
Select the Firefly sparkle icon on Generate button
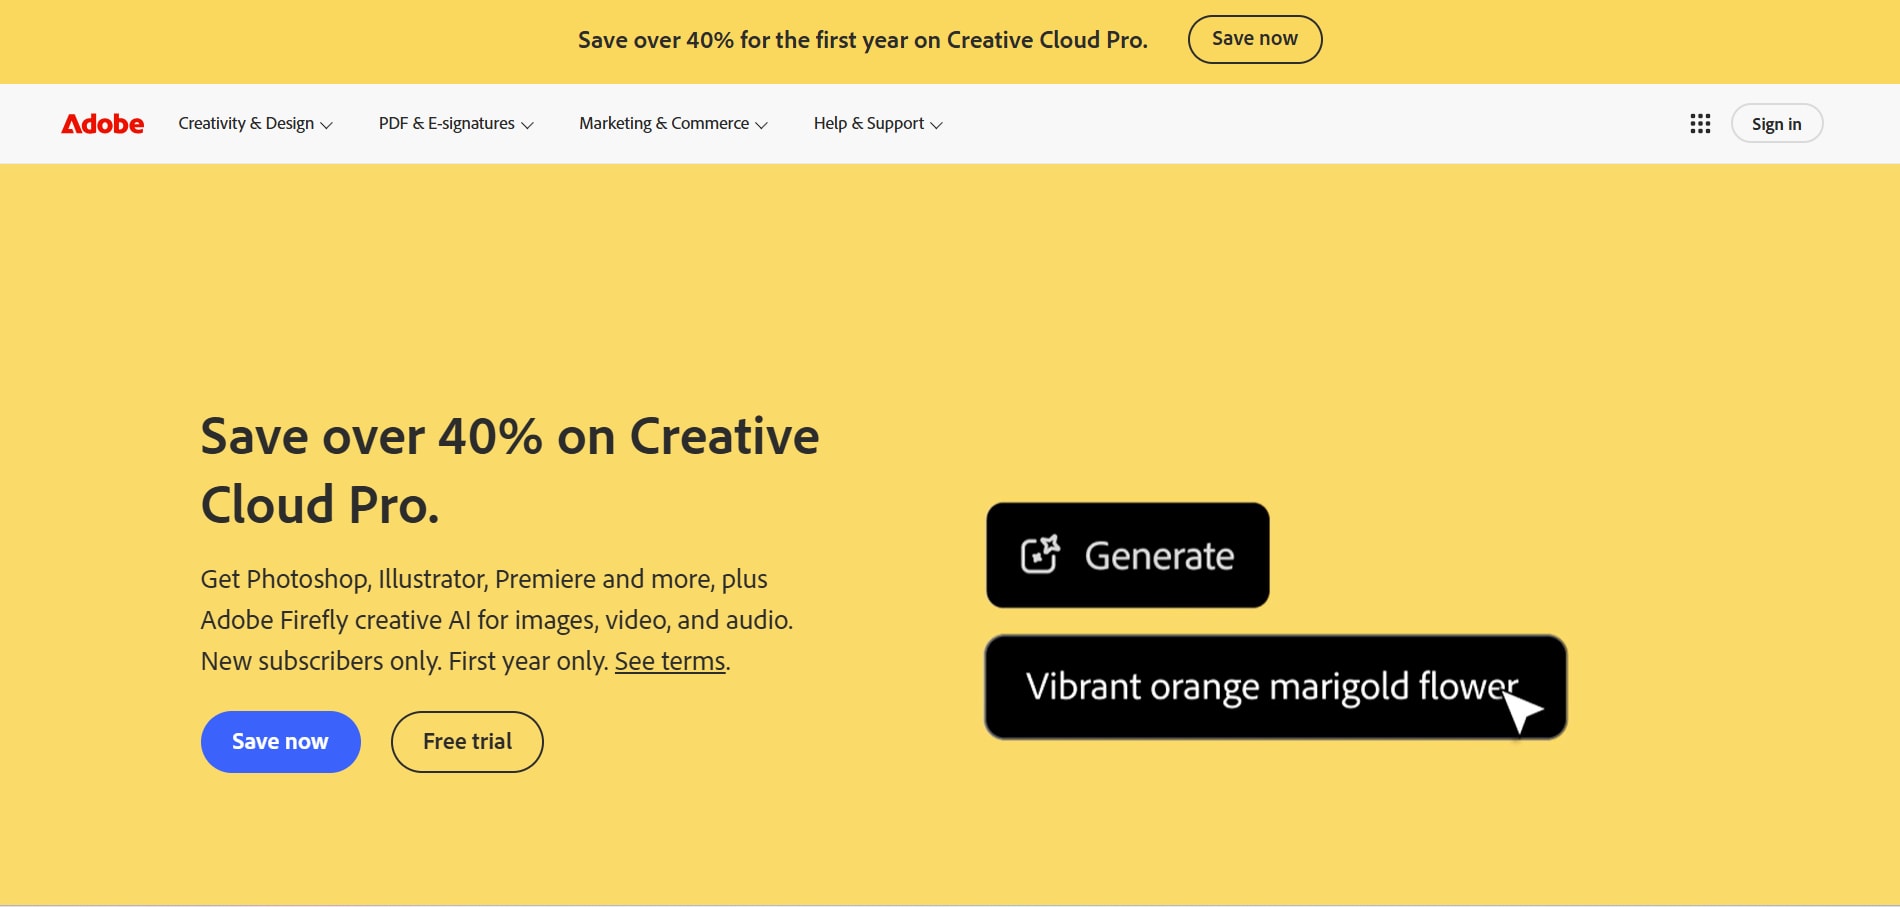point(1041,553)
